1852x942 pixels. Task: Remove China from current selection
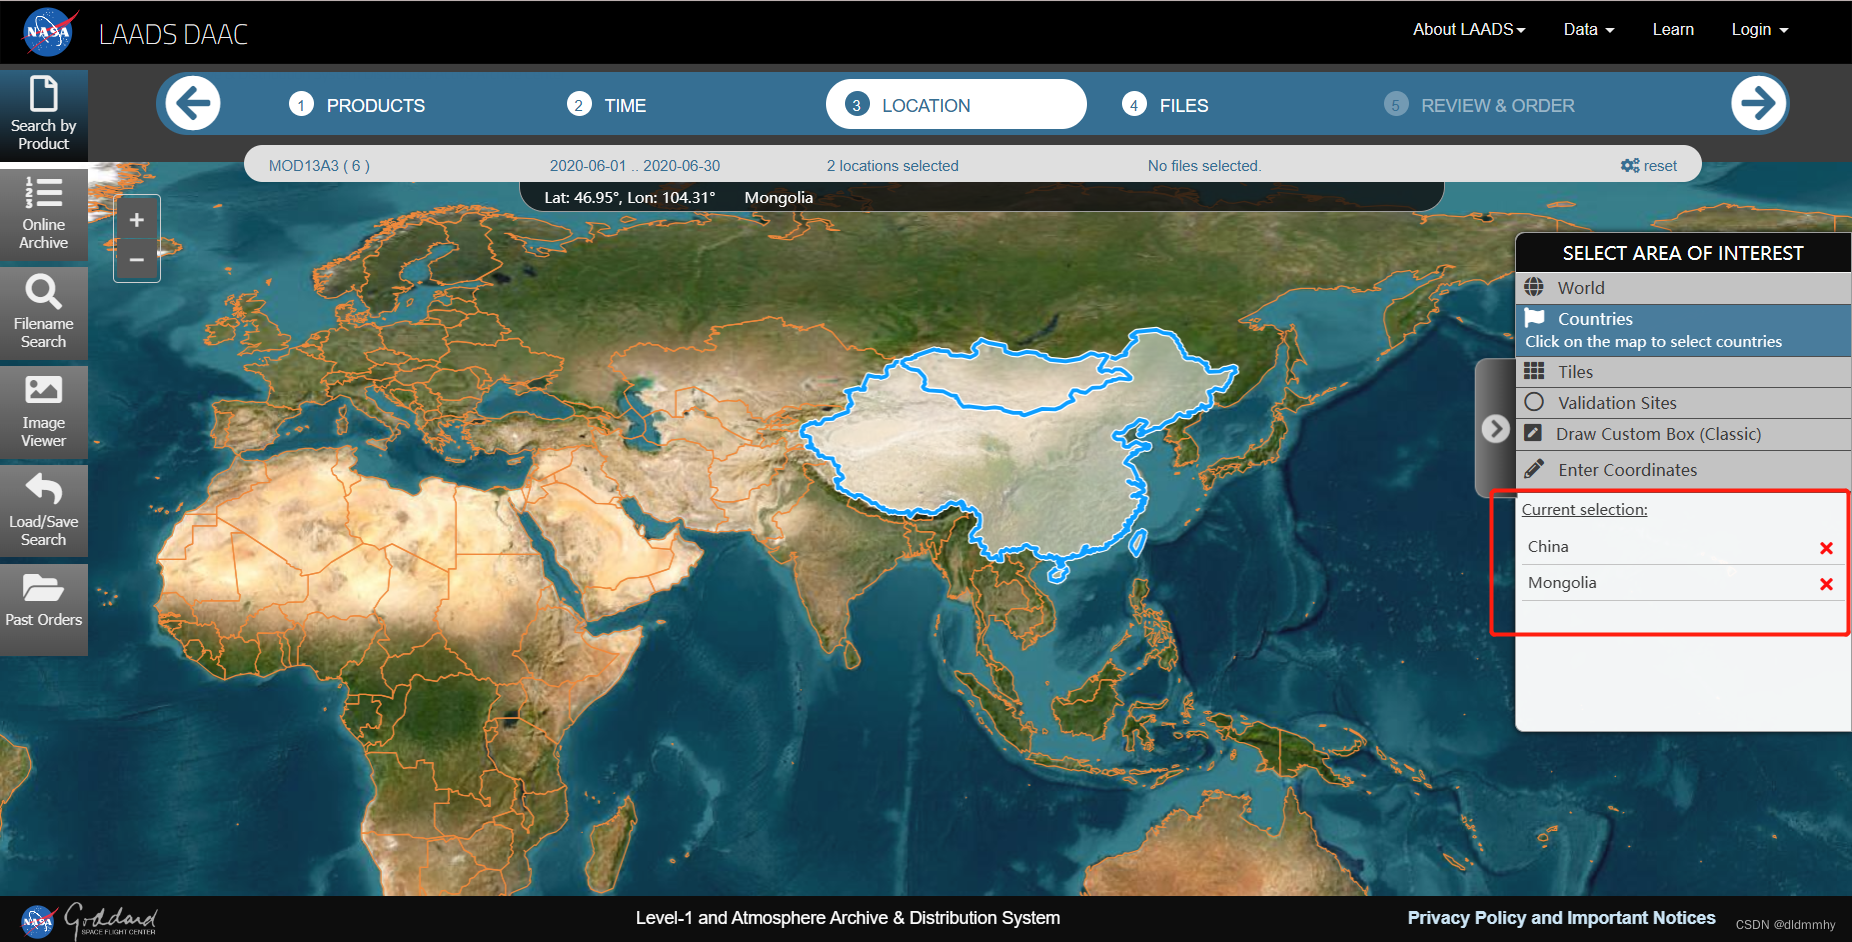pyautogui.click(x=1826, y=548)
